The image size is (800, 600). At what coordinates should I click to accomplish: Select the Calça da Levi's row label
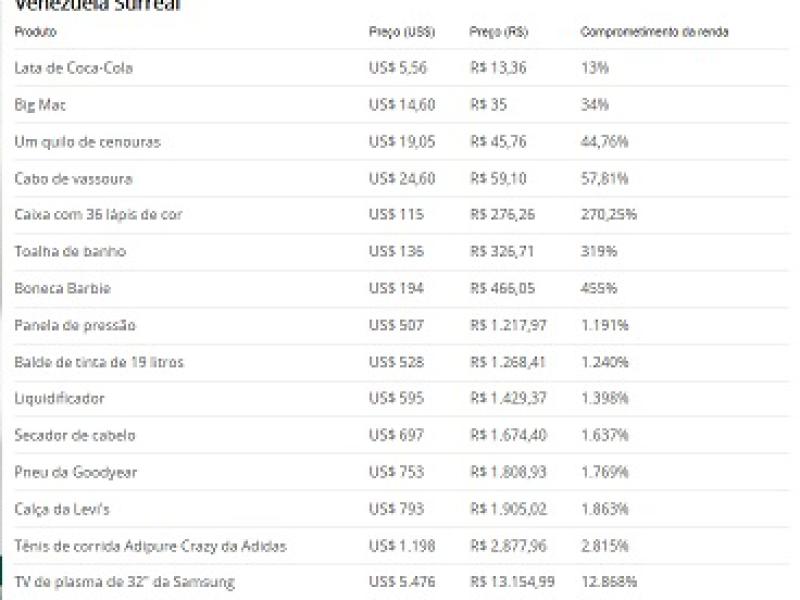pos(62,509)
